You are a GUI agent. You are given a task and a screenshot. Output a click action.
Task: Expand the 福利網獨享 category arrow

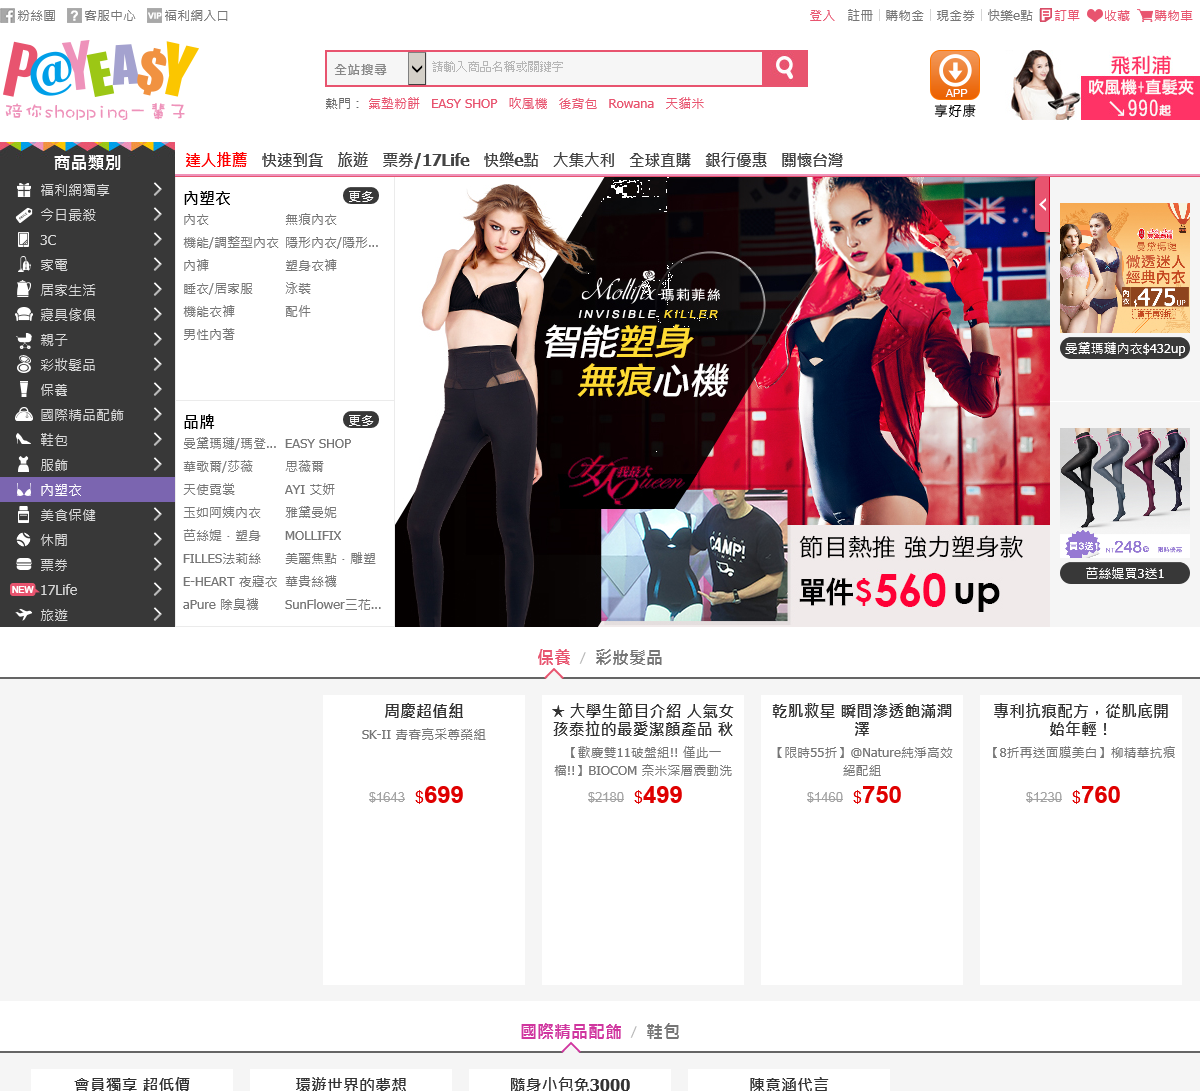click(x=158, y=189)
